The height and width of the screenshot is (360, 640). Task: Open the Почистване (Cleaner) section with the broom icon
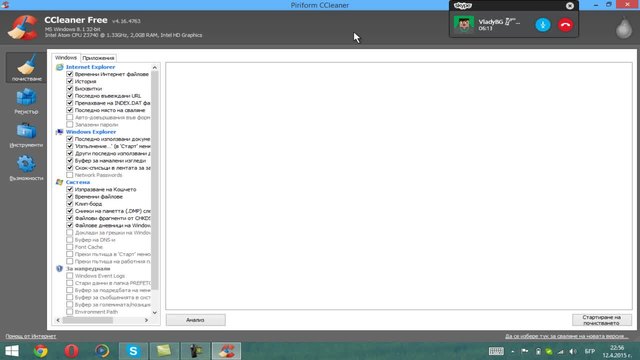(x=26, y=67)
